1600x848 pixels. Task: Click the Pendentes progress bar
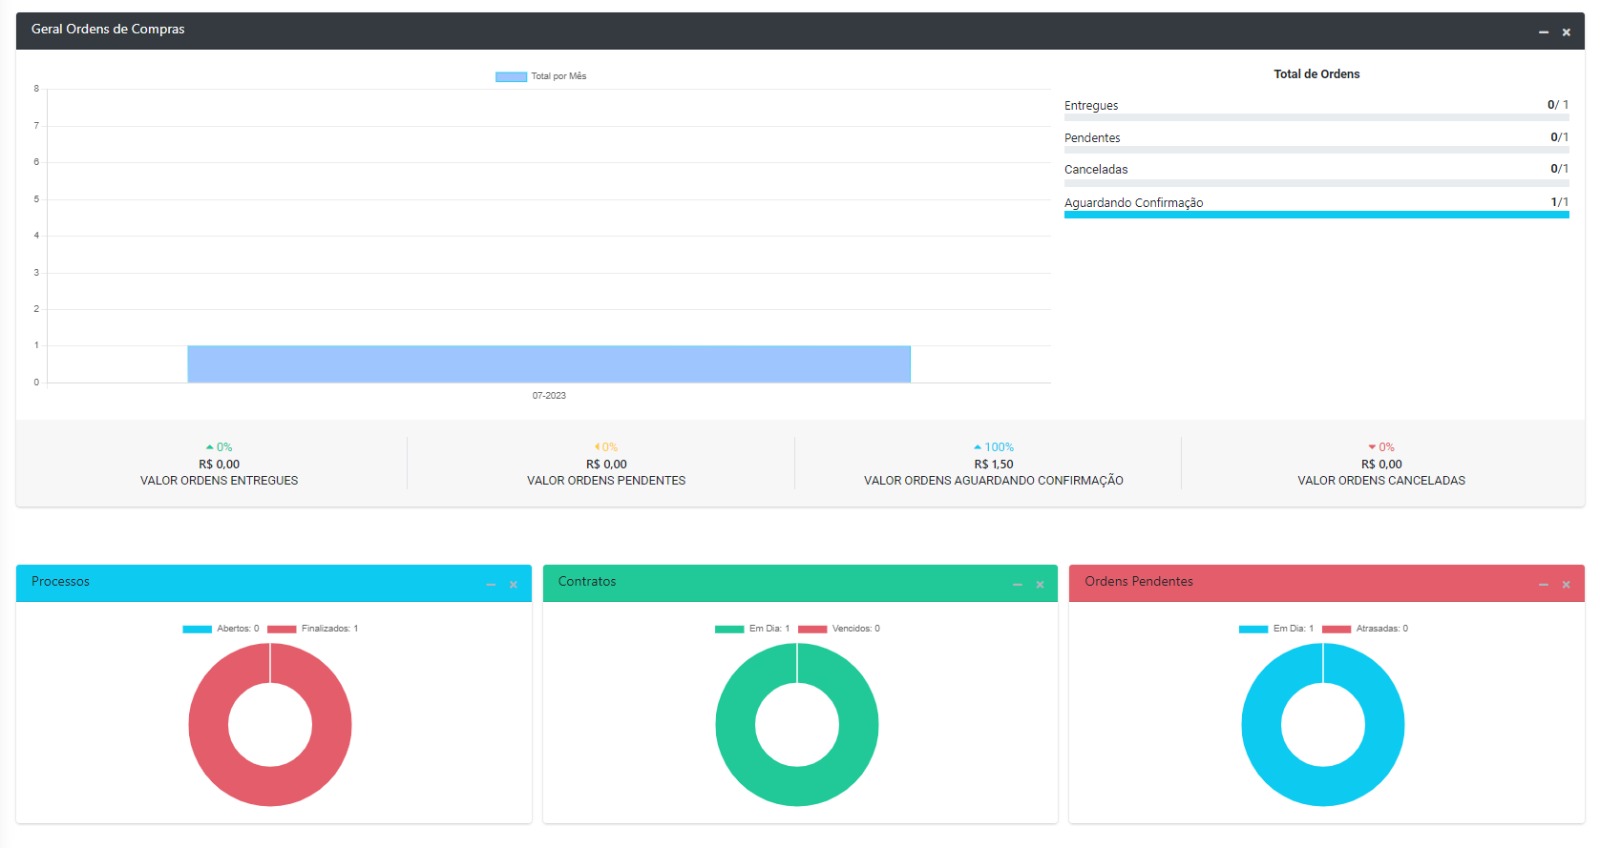(x=1316, y=150)
